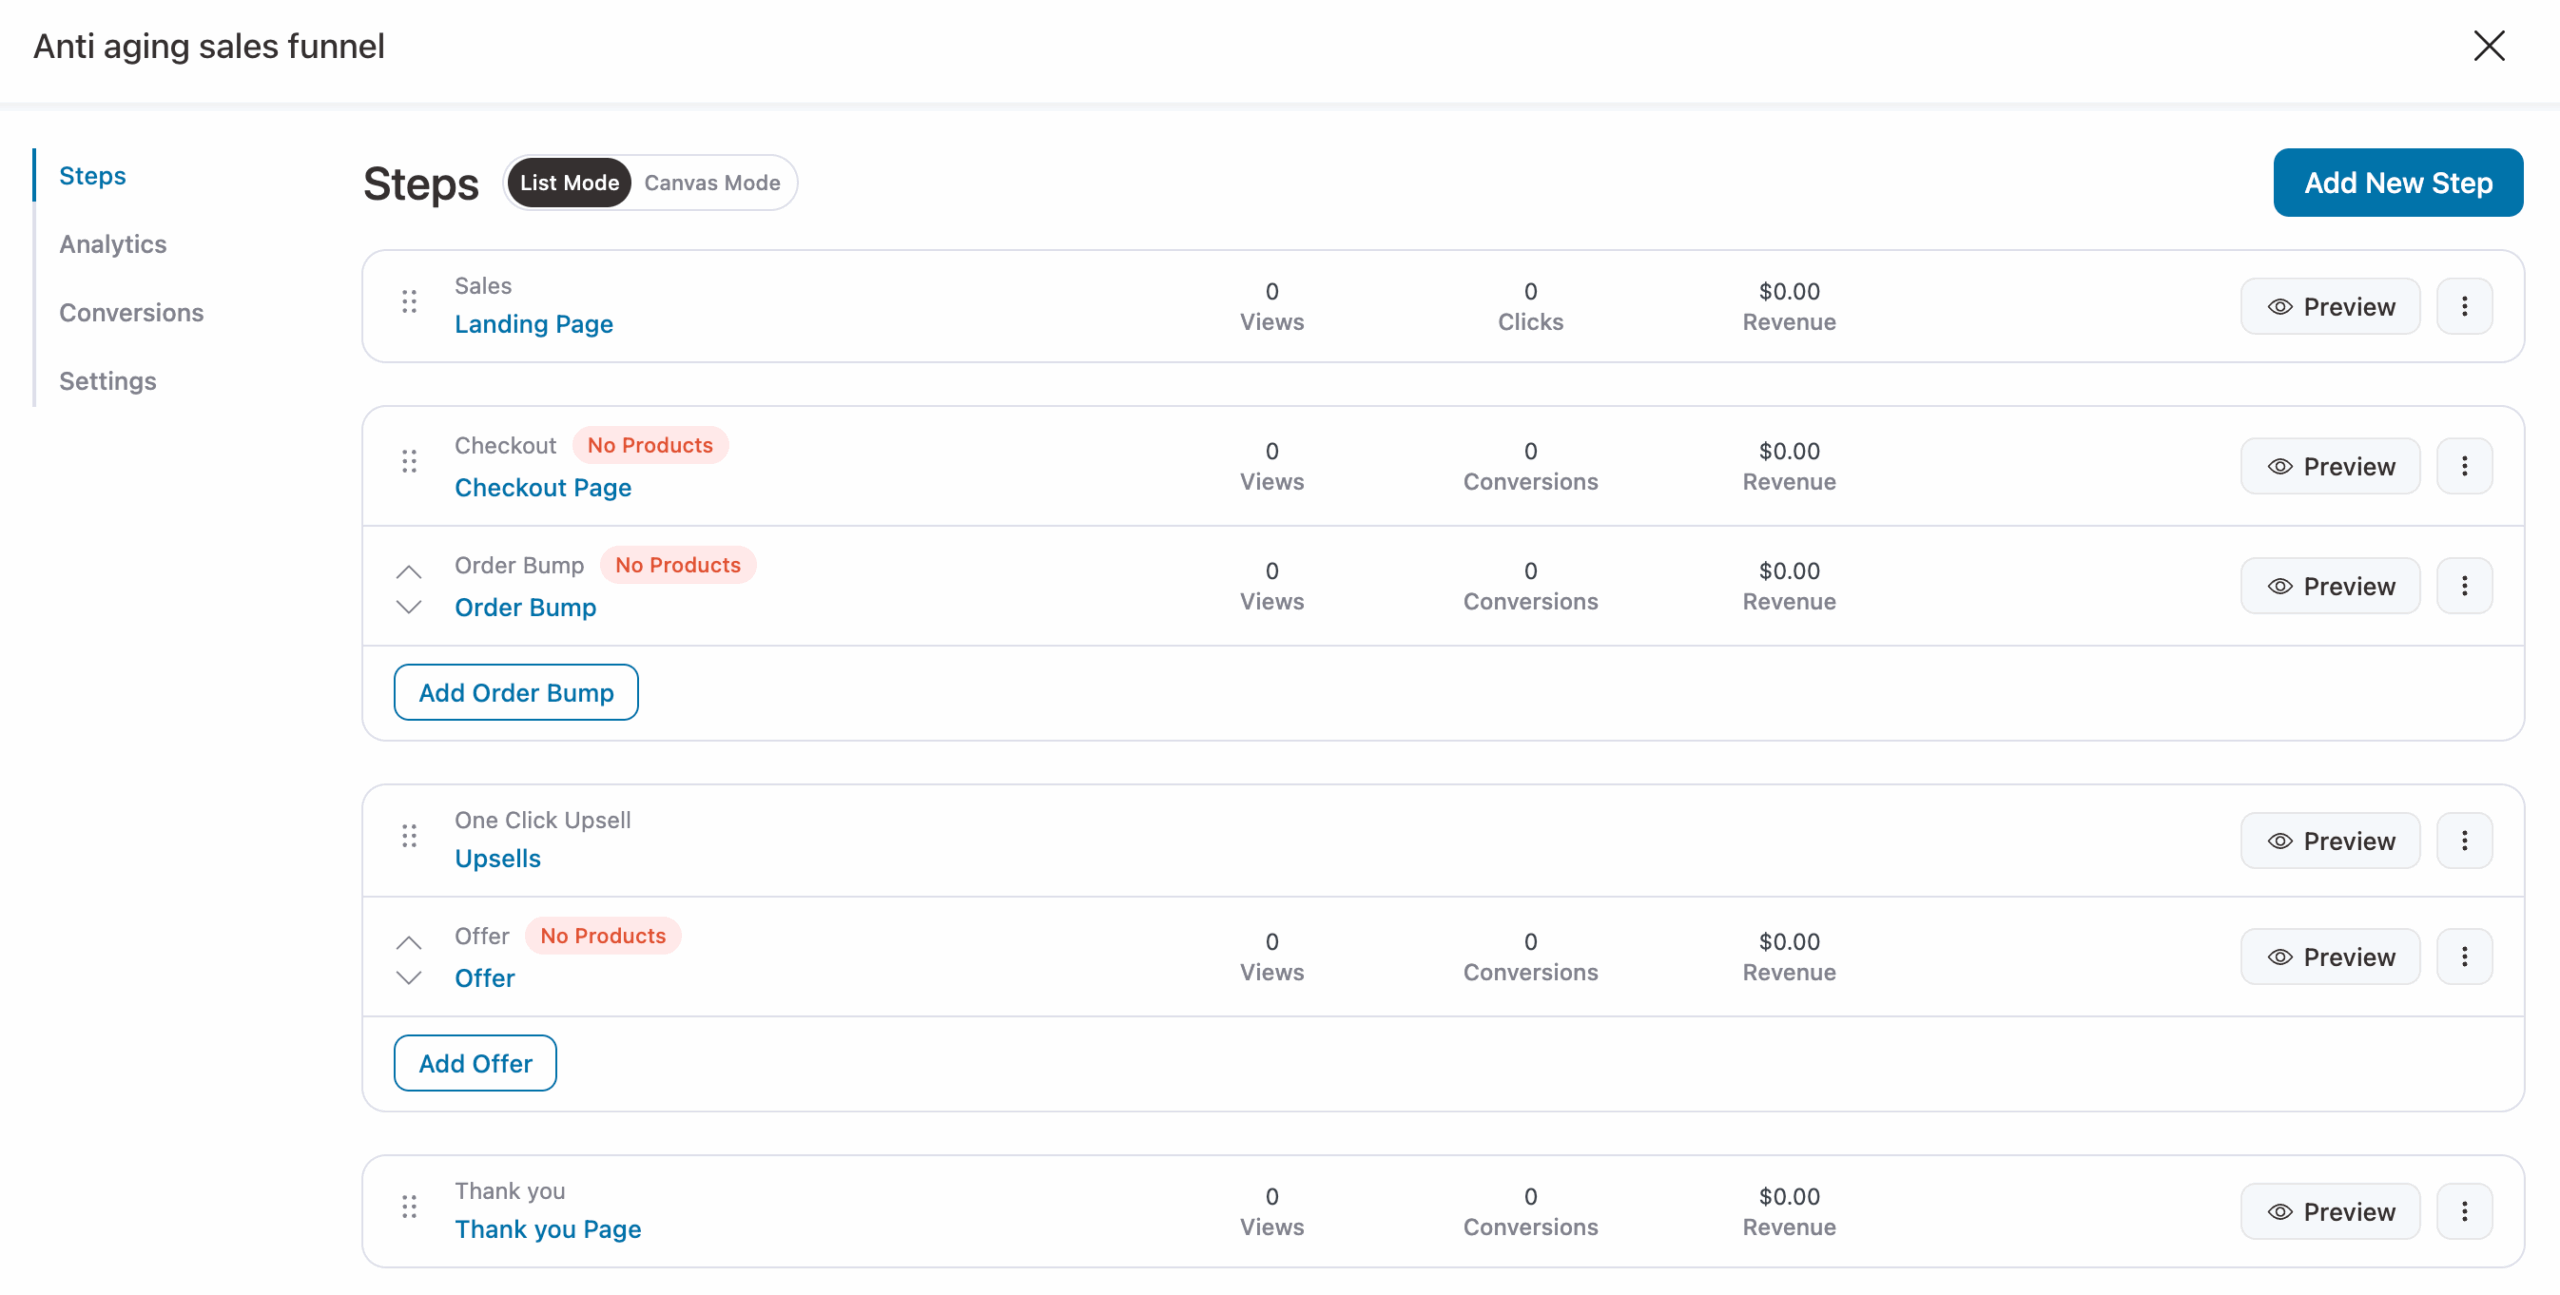
Task: Preview the Offer step
Action: point(2330,957)
